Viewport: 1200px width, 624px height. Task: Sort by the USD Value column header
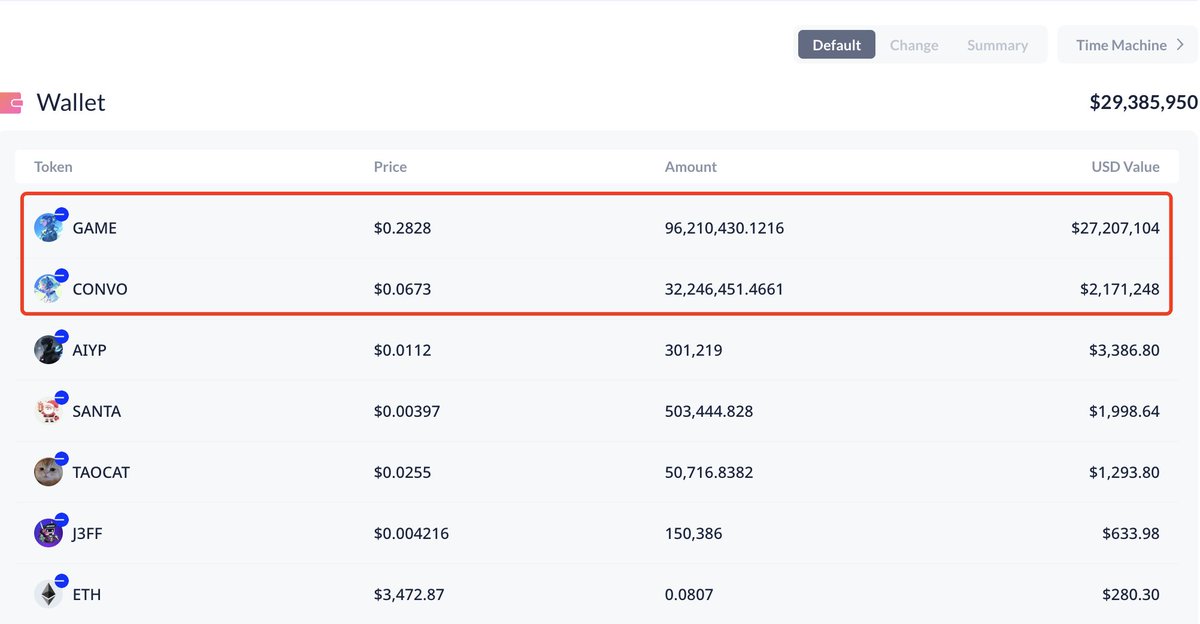[x=1125, y=167]
